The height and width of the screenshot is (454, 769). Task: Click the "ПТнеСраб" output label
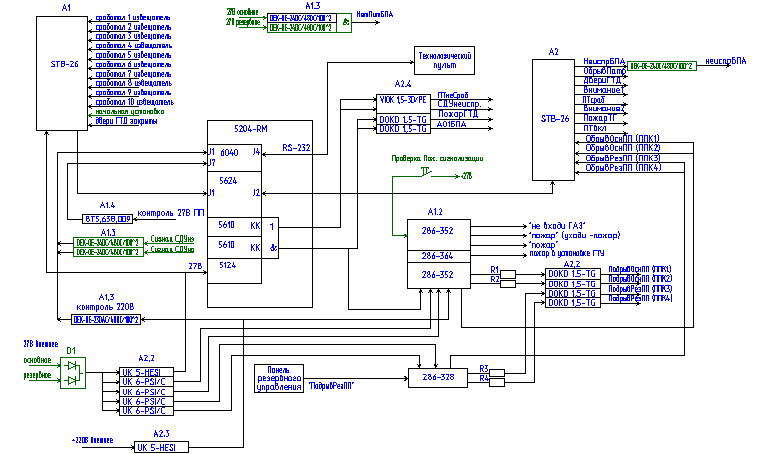tap(453, 95)
